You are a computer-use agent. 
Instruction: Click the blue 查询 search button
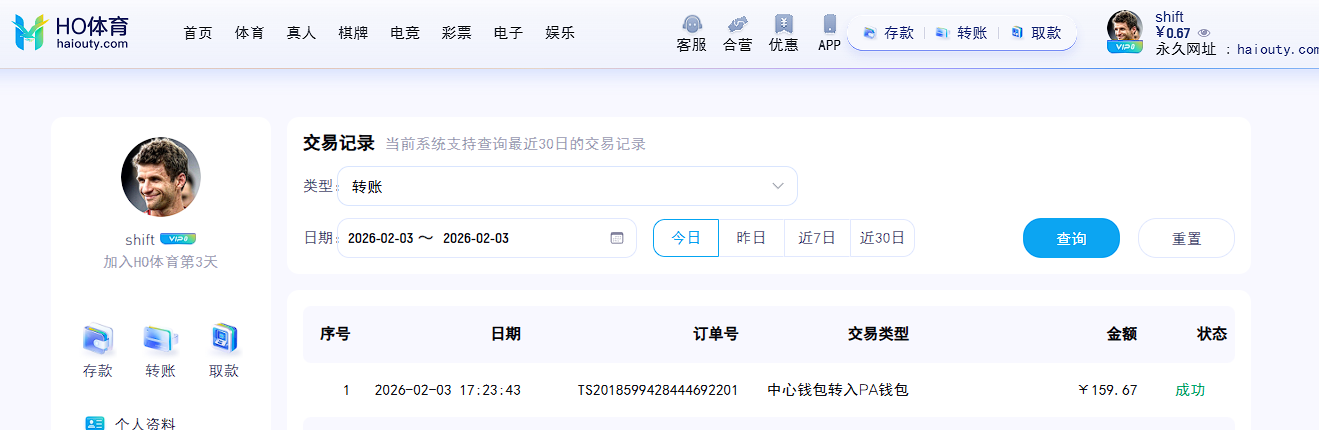[1071, 238]
